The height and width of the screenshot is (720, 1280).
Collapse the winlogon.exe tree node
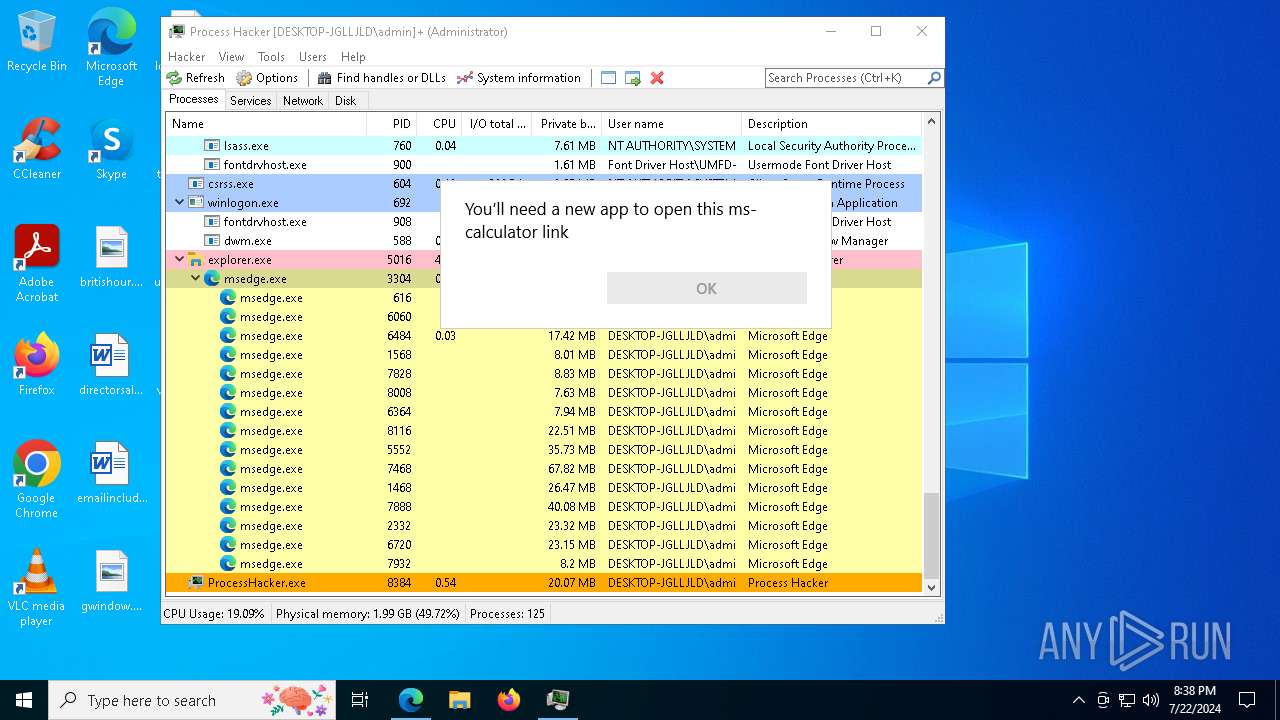coord(180,203)
